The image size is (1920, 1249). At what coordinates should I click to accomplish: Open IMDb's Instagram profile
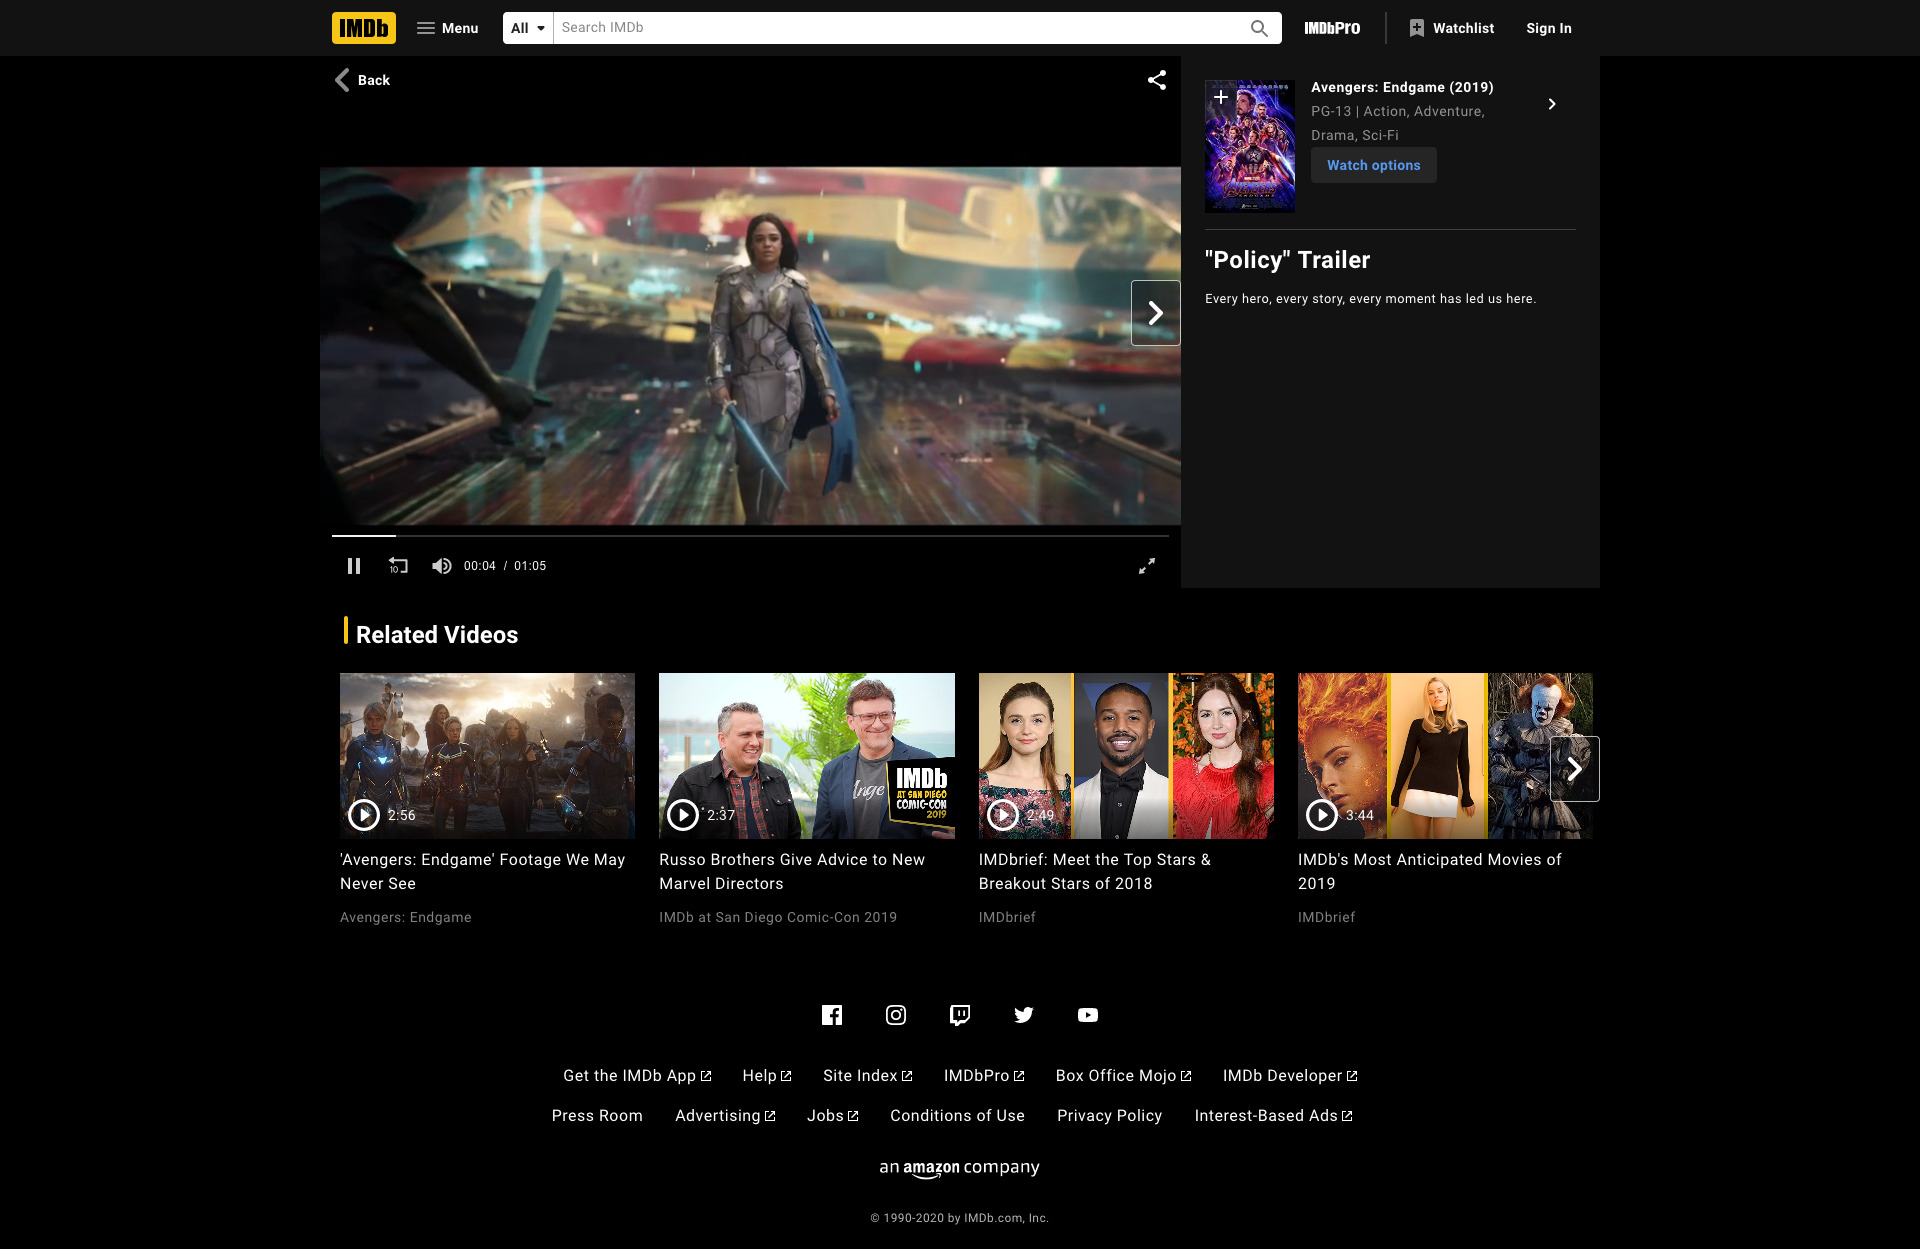click(895, 1015)
